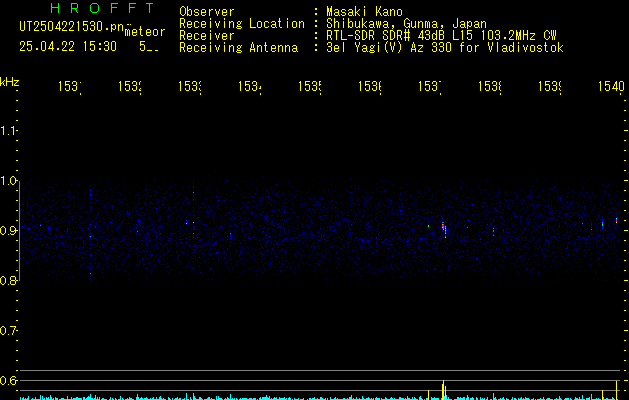Click the 'Observer' field label
Viewport: 629px width, 400px height.
207,12
